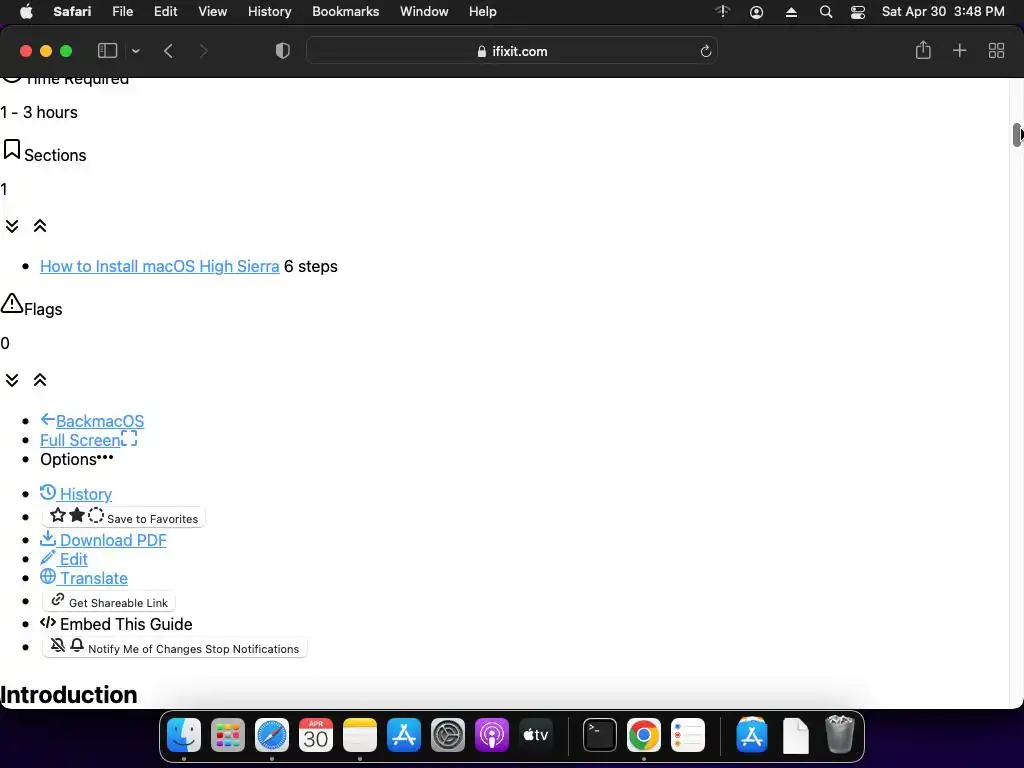View the guide History
The image size is (1024, 768).
point(76,494)
